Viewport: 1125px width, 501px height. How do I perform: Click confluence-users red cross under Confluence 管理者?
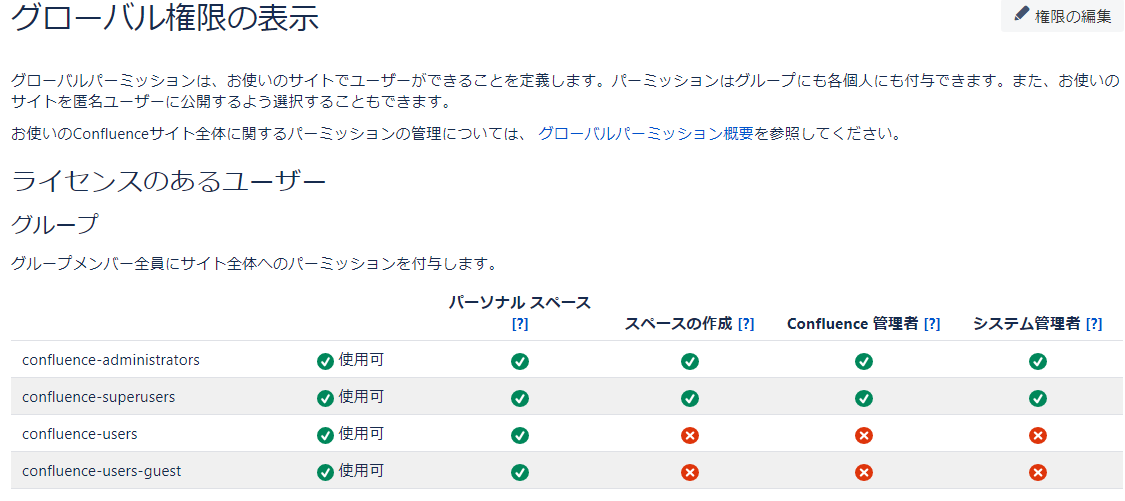click(864, 435)
